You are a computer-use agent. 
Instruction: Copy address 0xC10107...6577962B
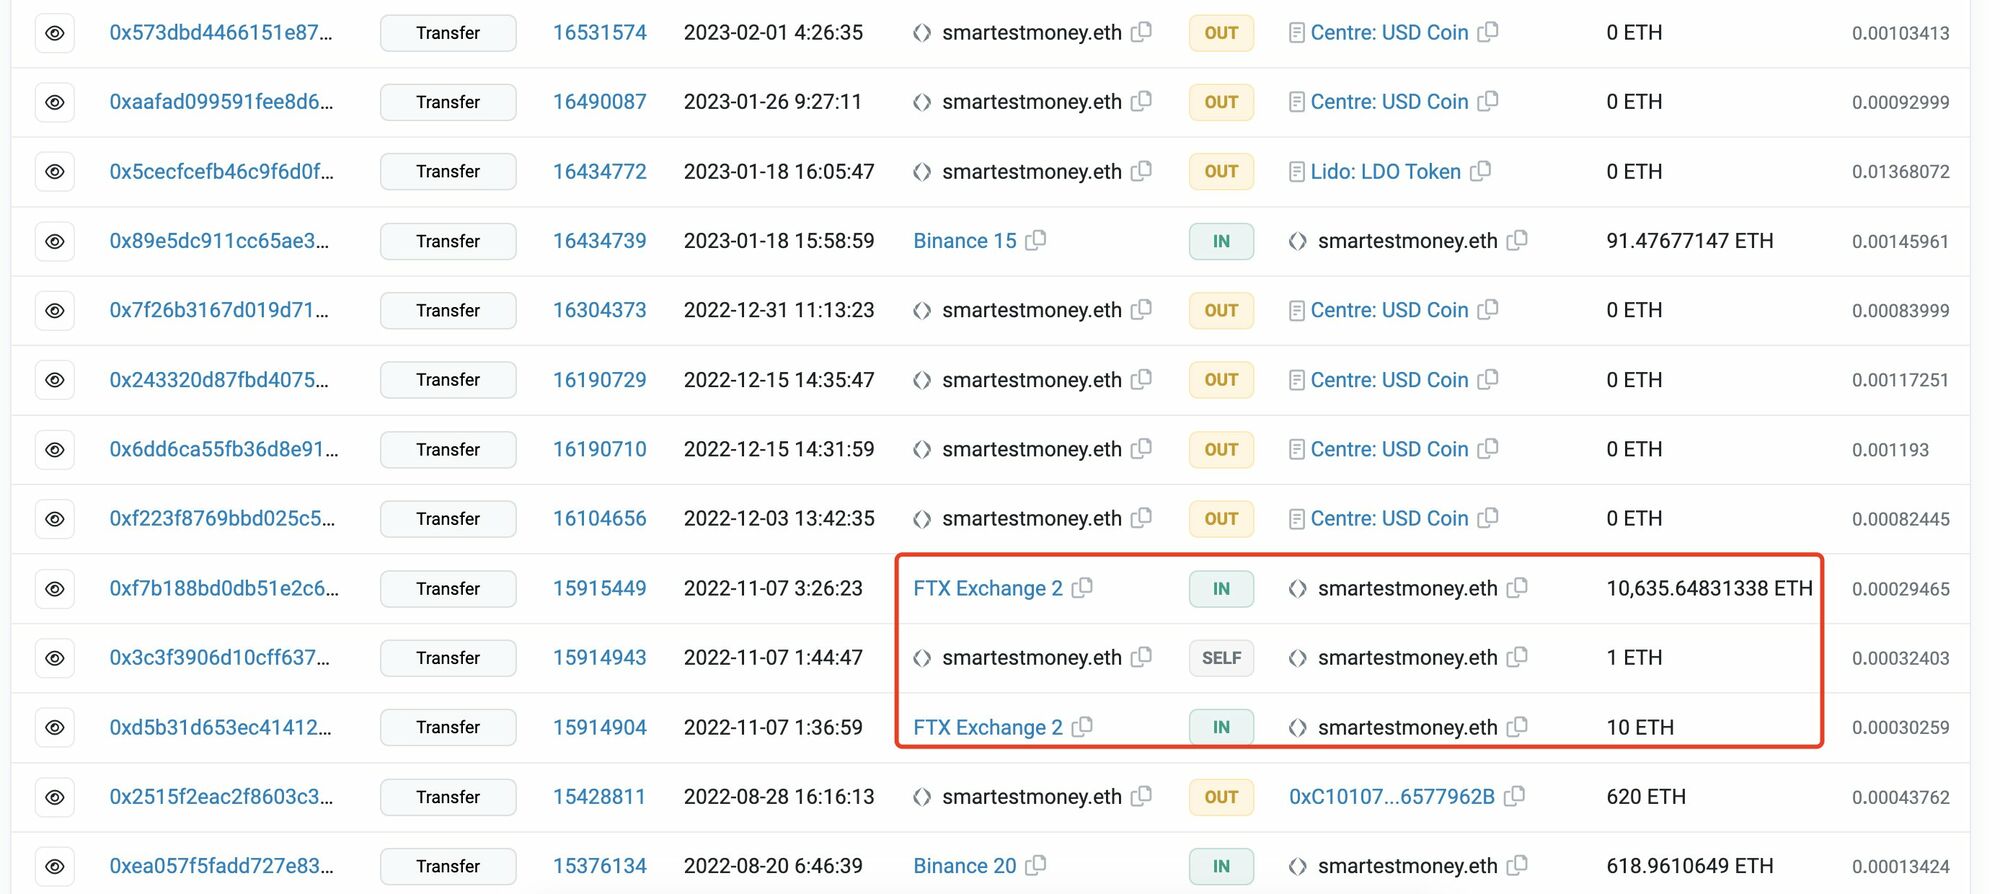coord(1515,796)
